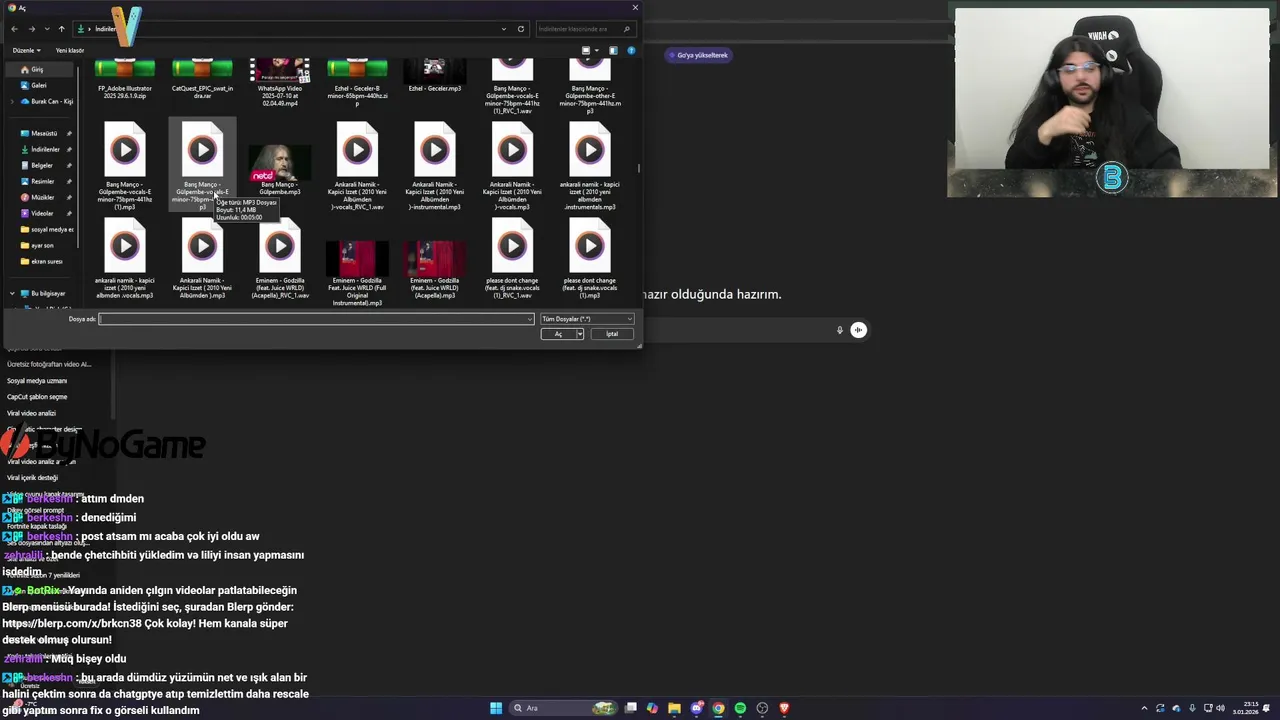The width and height of the screenshot is (1280, 720).
Task: Select Eminem Godzilla (Acapella)_RVC_1.wav file
Action: (279, 259)
